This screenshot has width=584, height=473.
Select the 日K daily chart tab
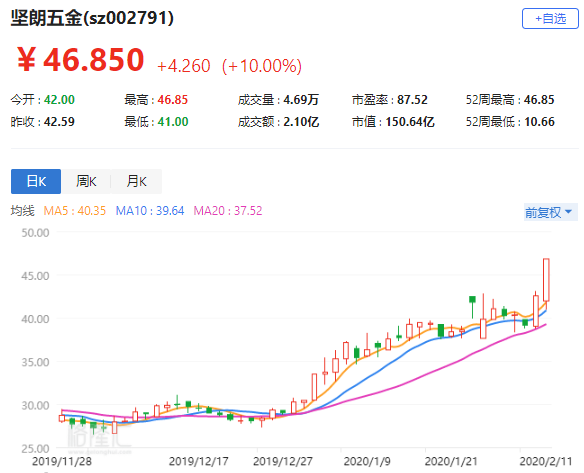point(36,181)
